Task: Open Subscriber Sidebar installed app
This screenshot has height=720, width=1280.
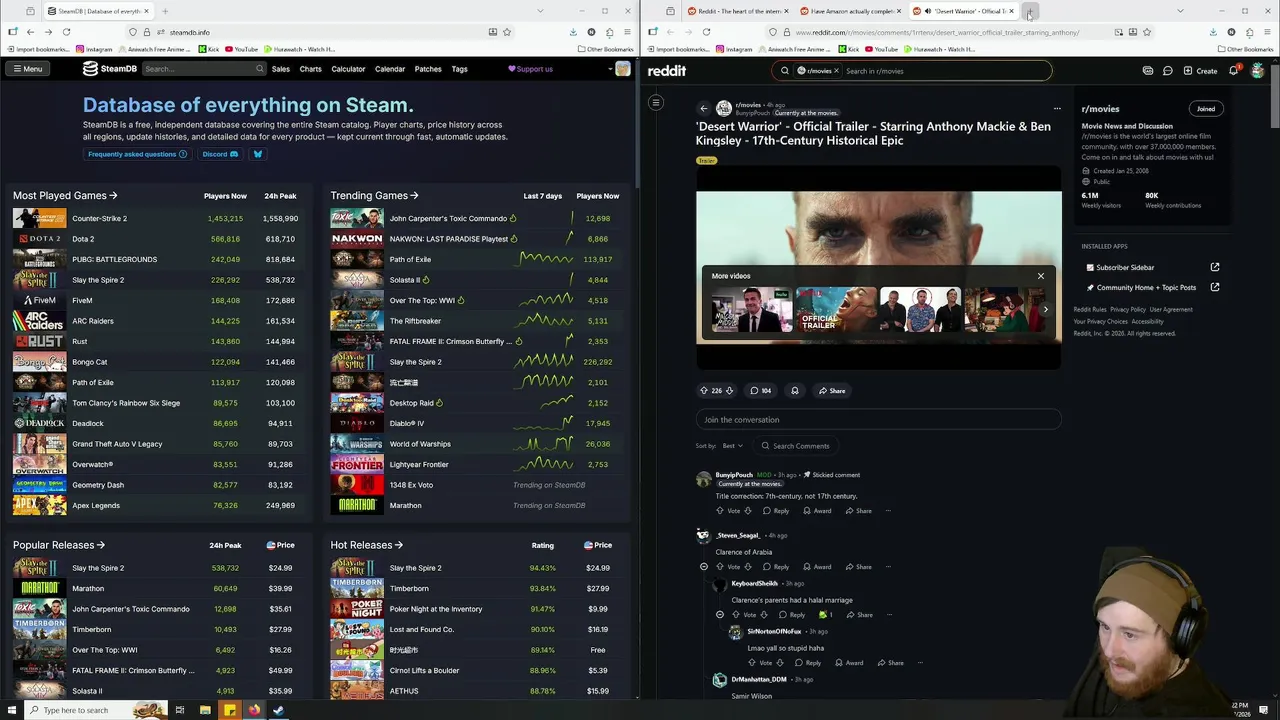Action: pos(1152,267)
